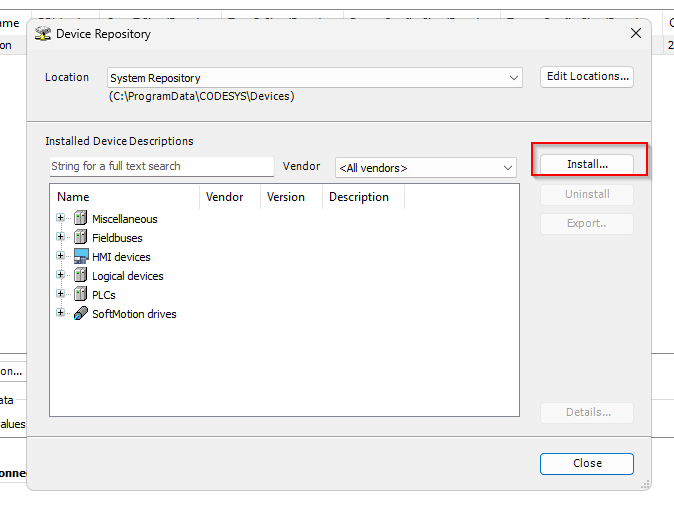Click the Miscellaneous device category icon
The image size is (674, 512).
[x=80, y=219]
